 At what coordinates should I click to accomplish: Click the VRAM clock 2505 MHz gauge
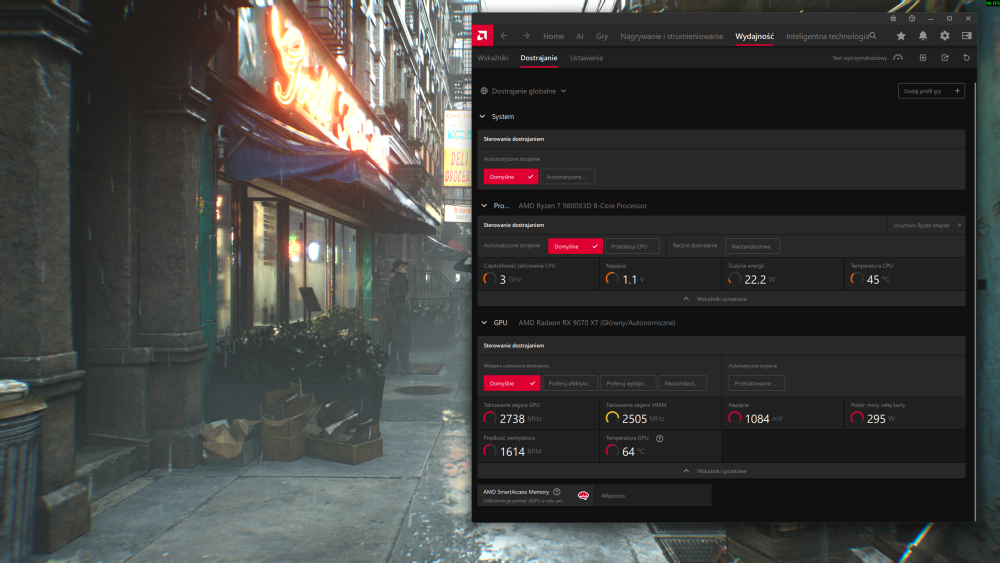click(x=612, y=418)
